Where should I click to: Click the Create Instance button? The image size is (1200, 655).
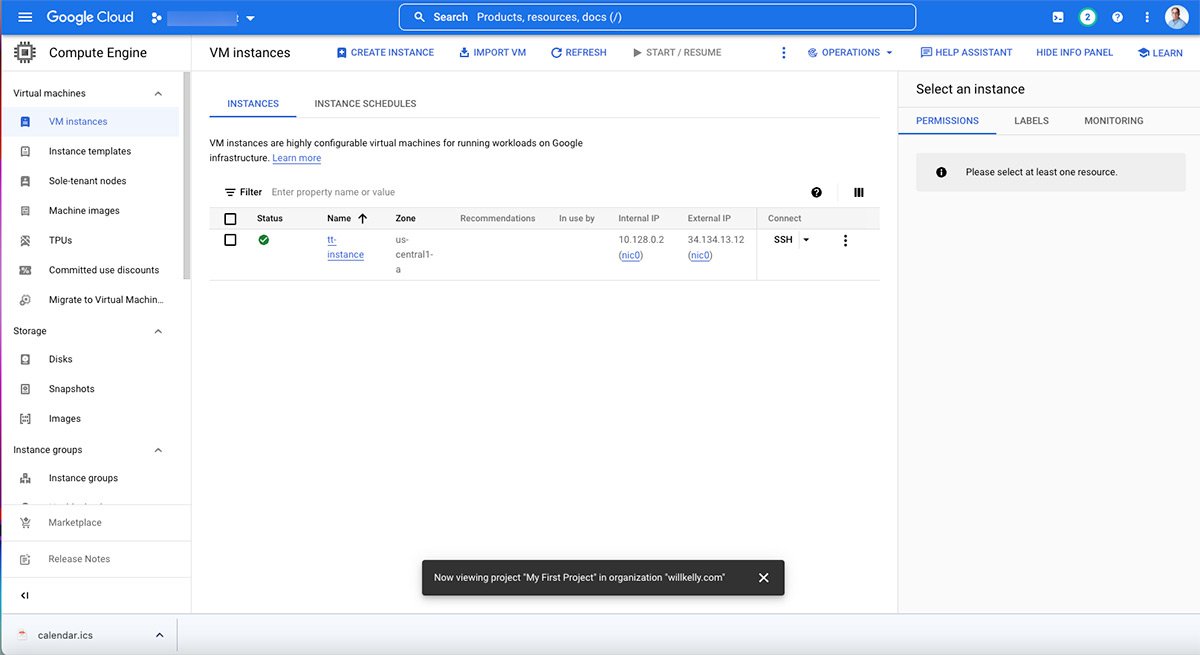[x=385, y=52]
